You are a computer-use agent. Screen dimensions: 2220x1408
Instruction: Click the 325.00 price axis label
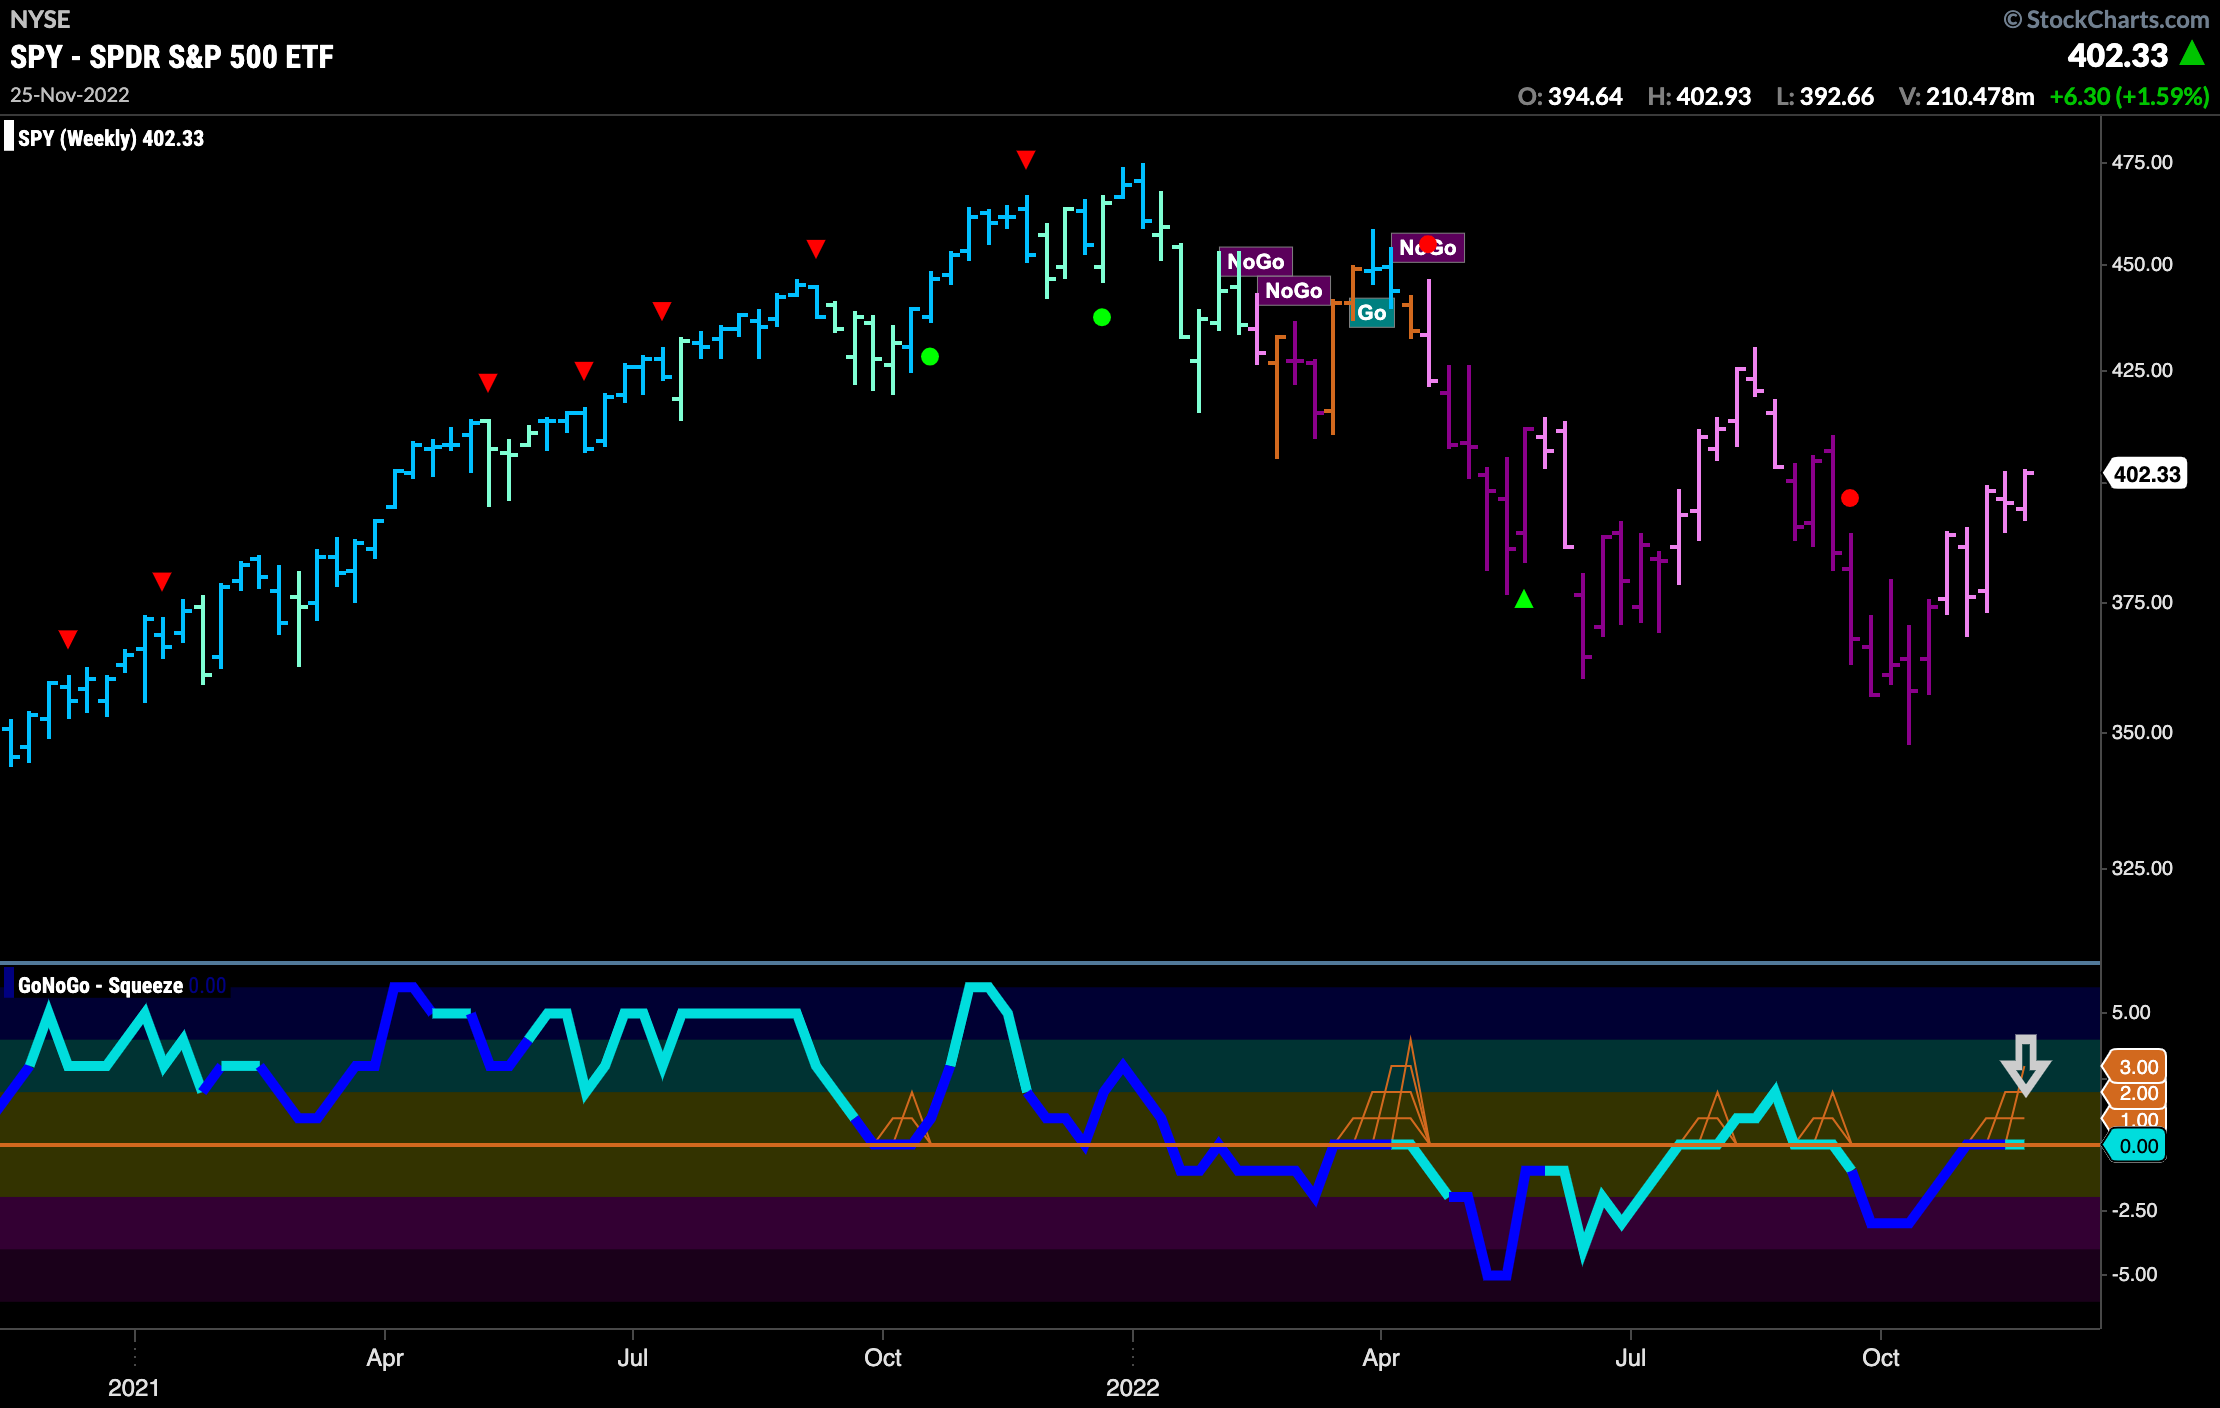2142,868
